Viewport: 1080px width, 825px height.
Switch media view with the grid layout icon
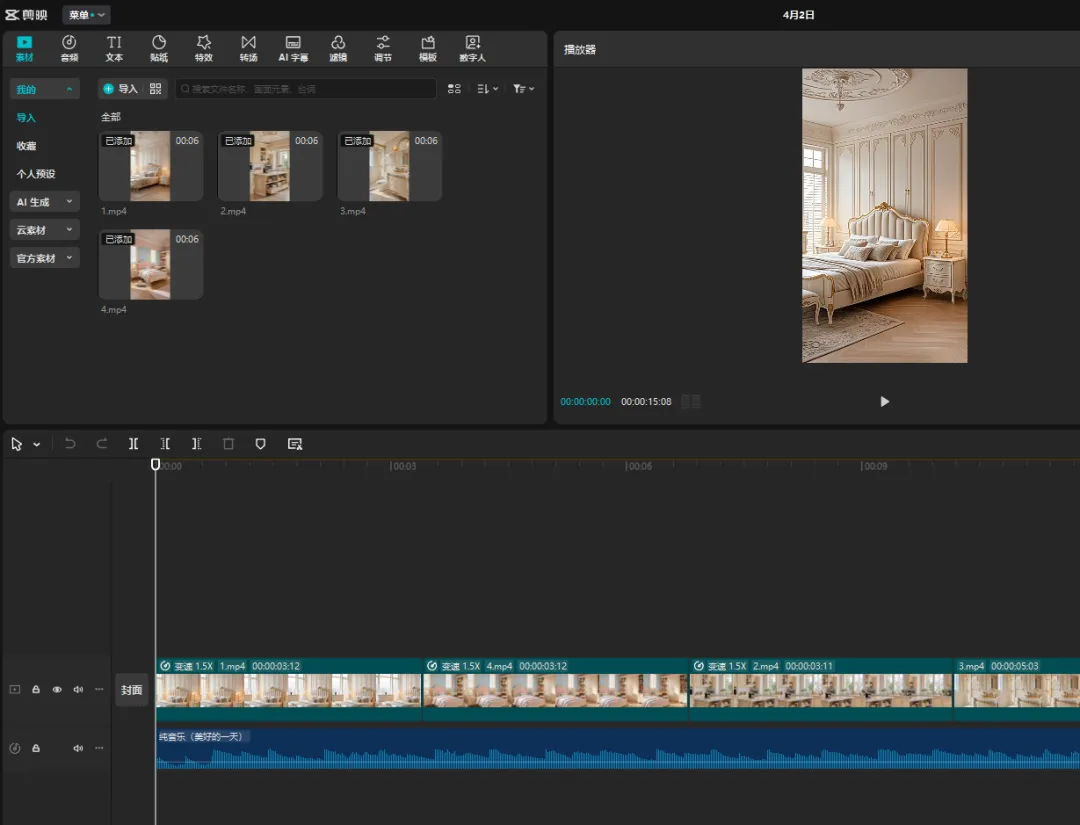pyautogui.click(x=454, y=89)
